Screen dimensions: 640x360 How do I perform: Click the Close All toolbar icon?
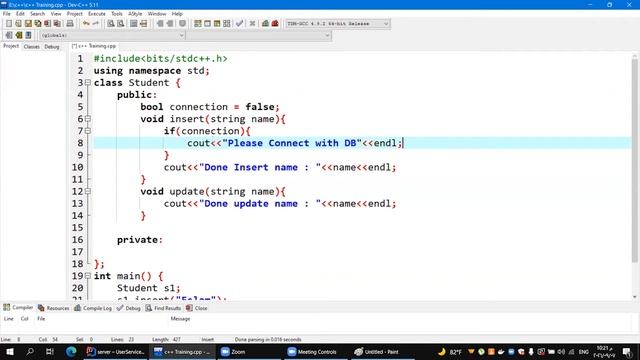coord(58,24)
